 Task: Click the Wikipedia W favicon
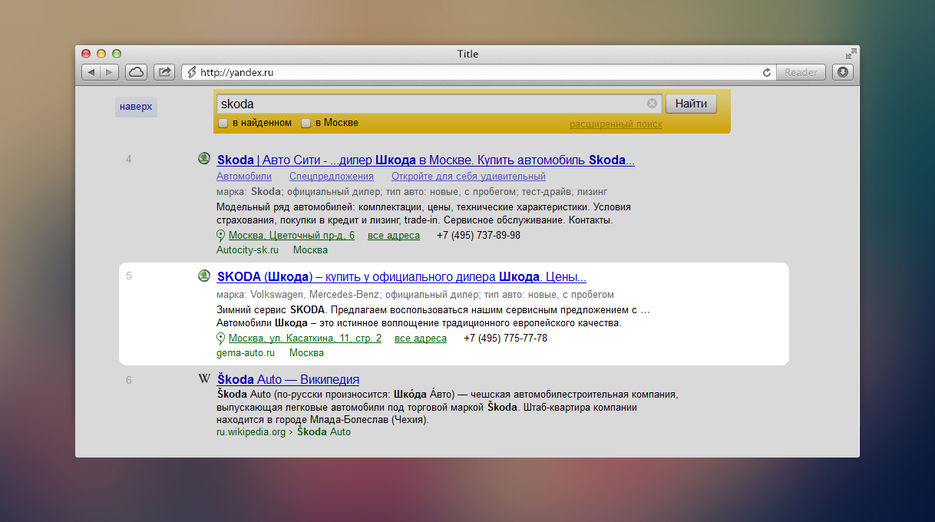pos(204,378)
